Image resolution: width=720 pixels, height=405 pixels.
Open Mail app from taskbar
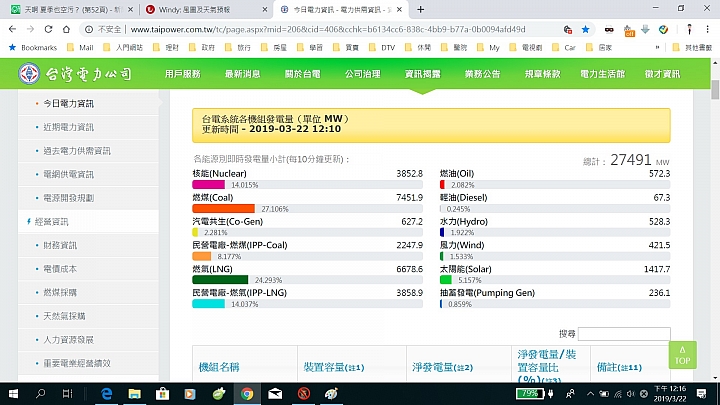coord(275,394)
